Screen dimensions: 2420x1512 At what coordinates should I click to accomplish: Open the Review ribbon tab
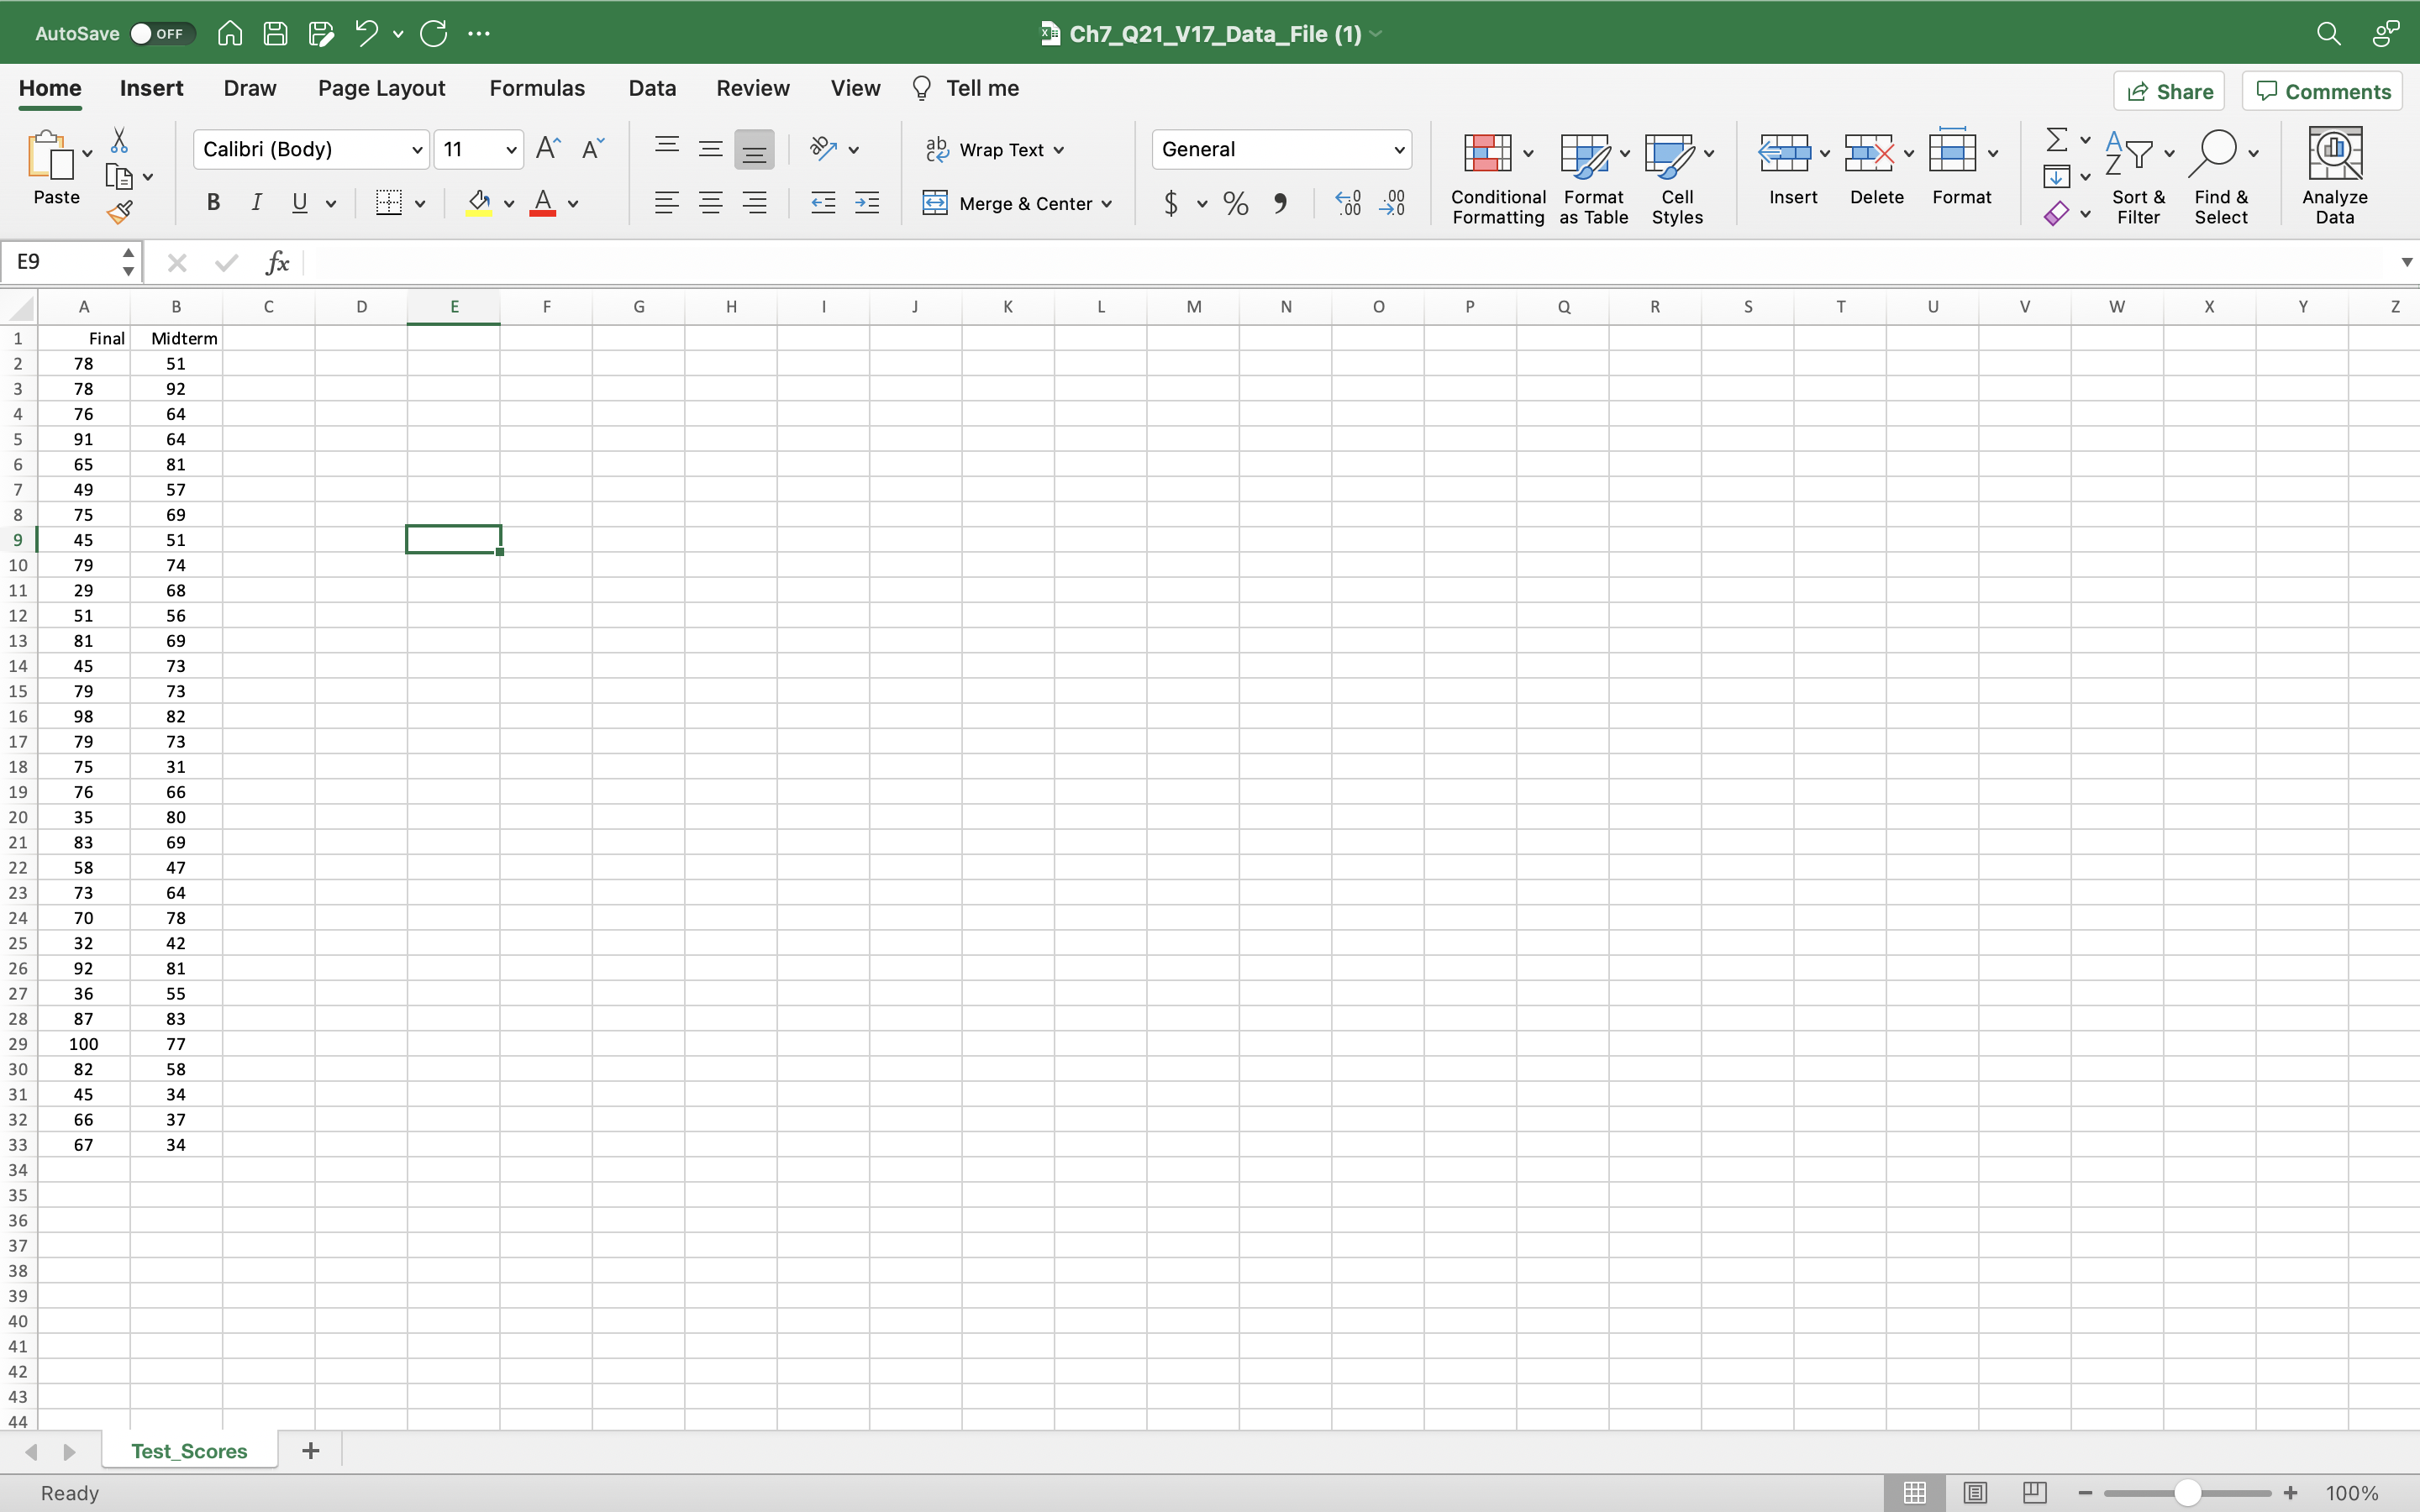752,88
